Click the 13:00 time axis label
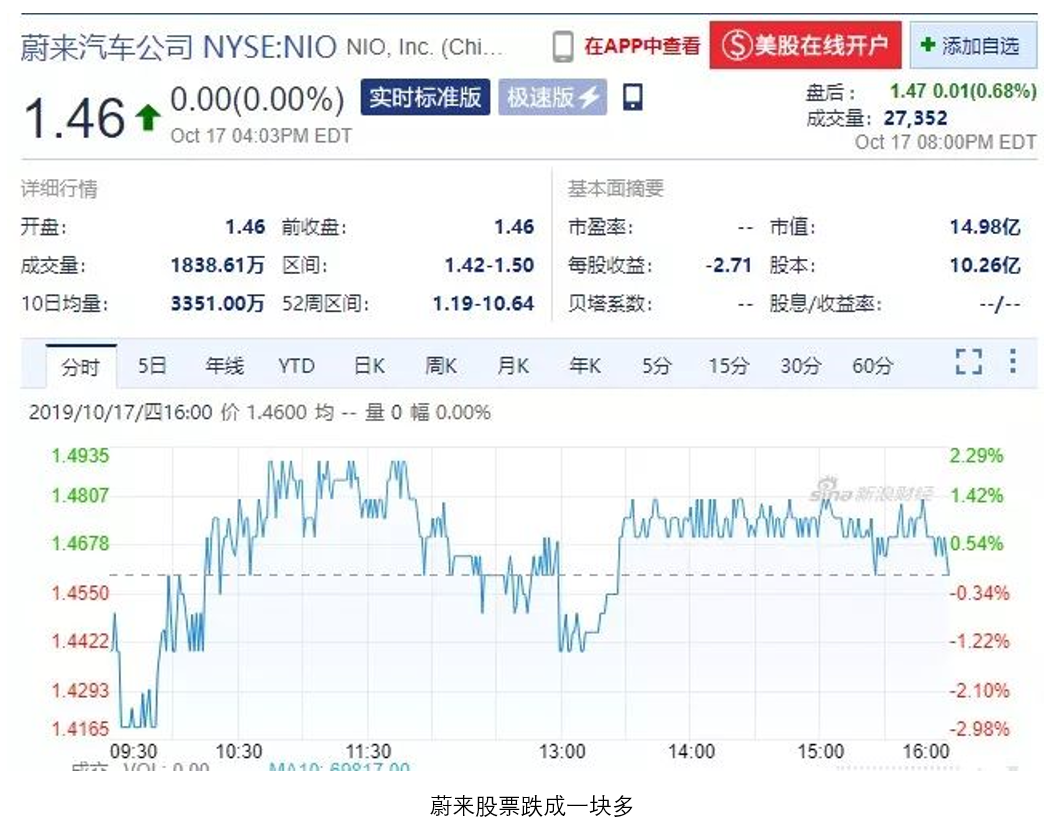This screenshot has width=1044, height=829. click(562, 752)
